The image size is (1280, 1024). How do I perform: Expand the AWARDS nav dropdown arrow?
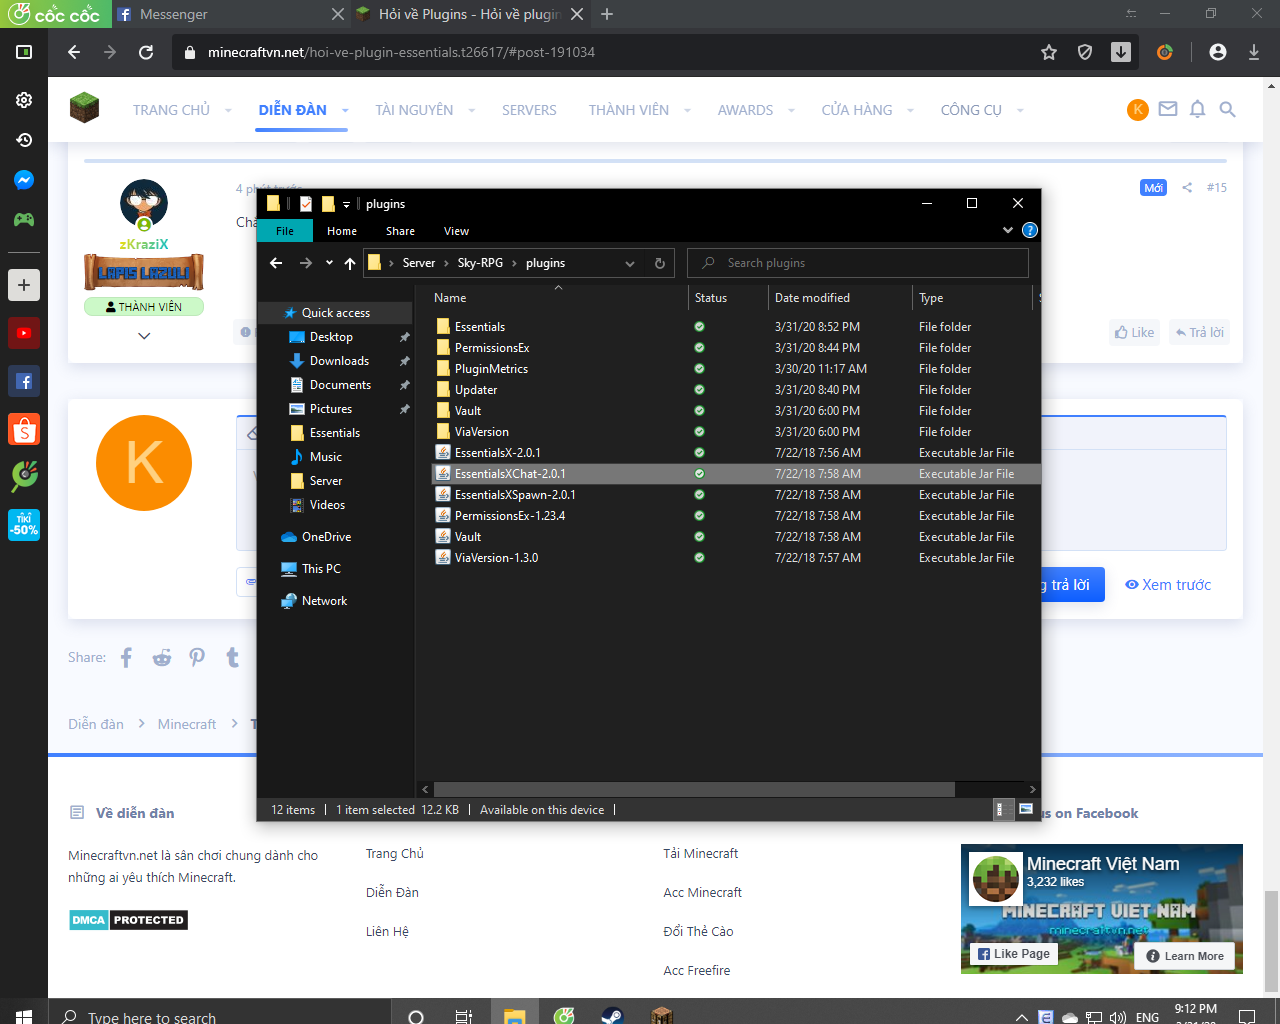791,110
